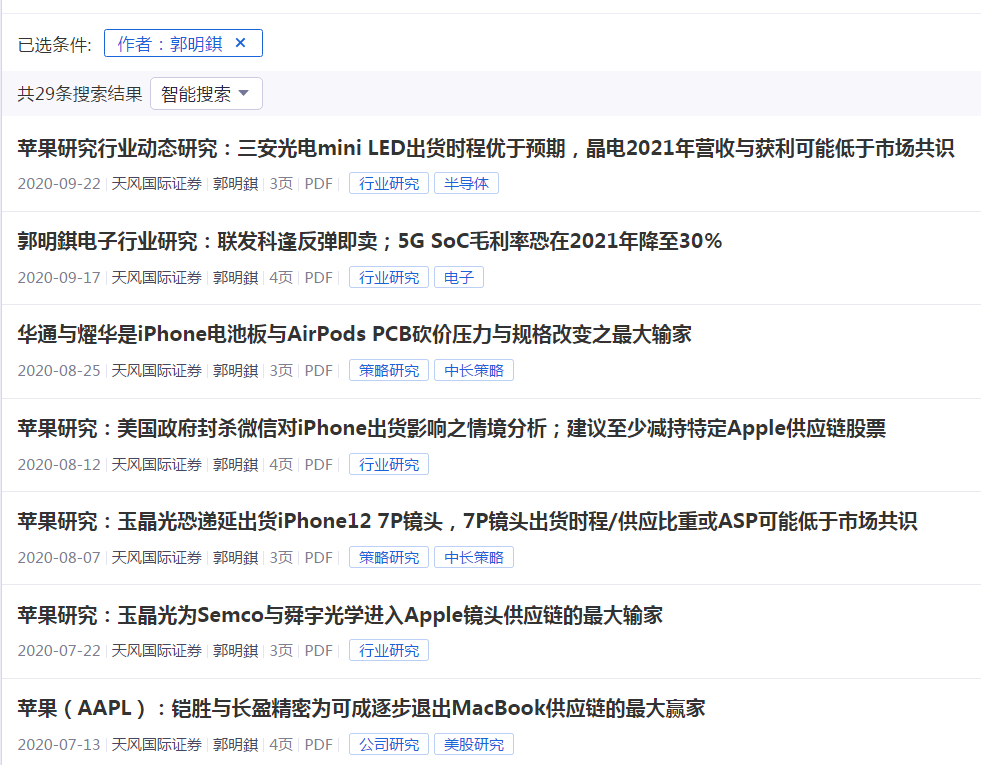Viewport: 981px width, 765px height.
Task: Select the 美股研究 tag
Action: tap(474, 744)
